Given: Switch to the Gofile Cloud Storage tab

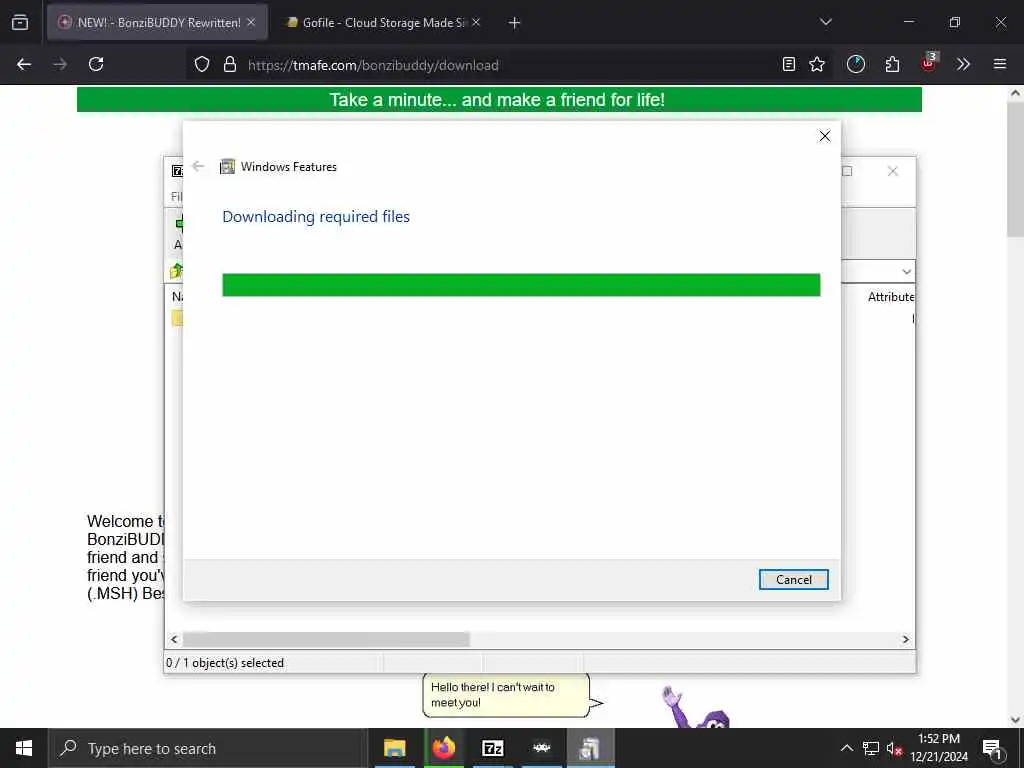Looking at the screenshot, I should [x=384, y=22].
